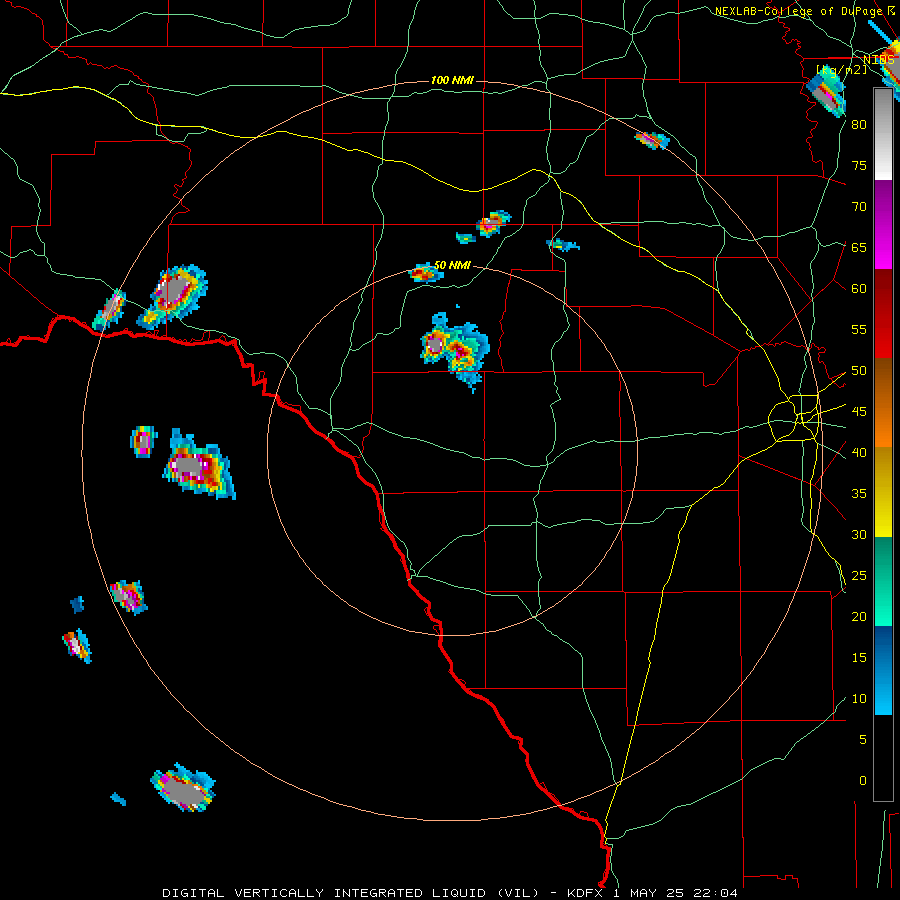This screenshot has width=900, height=900.
Task: Click the Digital Vertically Integrated Liquid caption
Action: tap(449, 893)
